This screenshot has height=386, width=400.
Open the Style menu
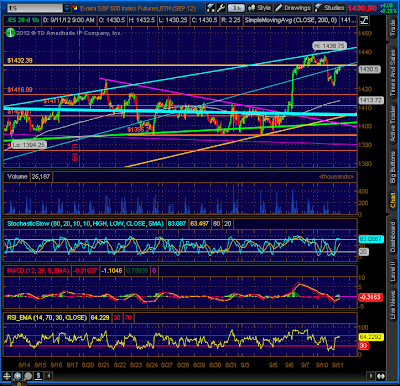click(x=260, y=8)
